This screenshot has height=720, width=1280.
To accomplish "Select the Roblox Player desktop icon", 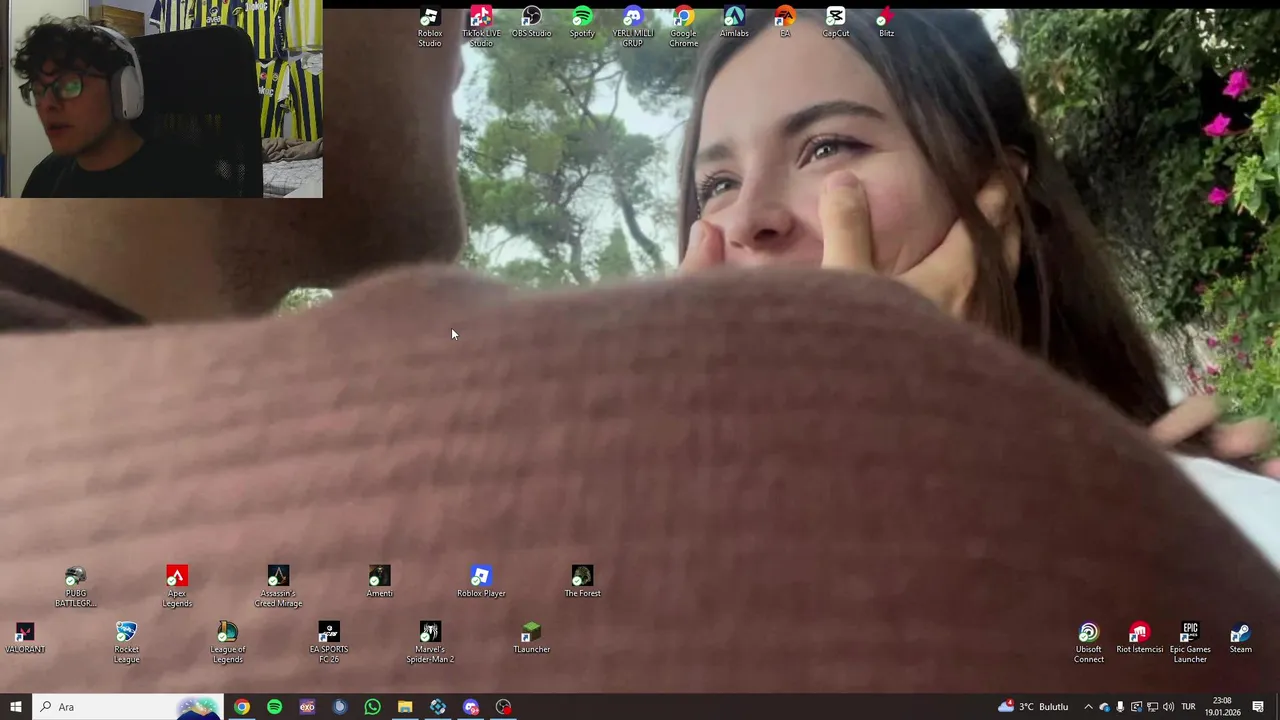I will coord(481,583).
